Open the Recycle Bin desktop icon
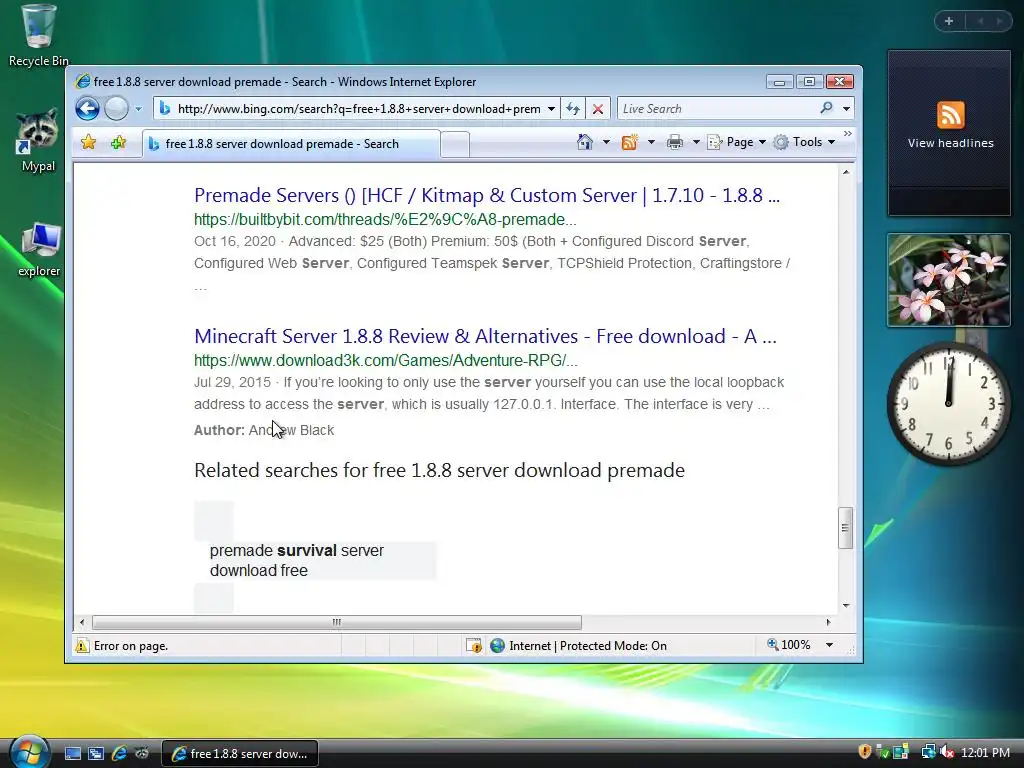The width and height of the screenshot is (1024, 768). (39, 35)
